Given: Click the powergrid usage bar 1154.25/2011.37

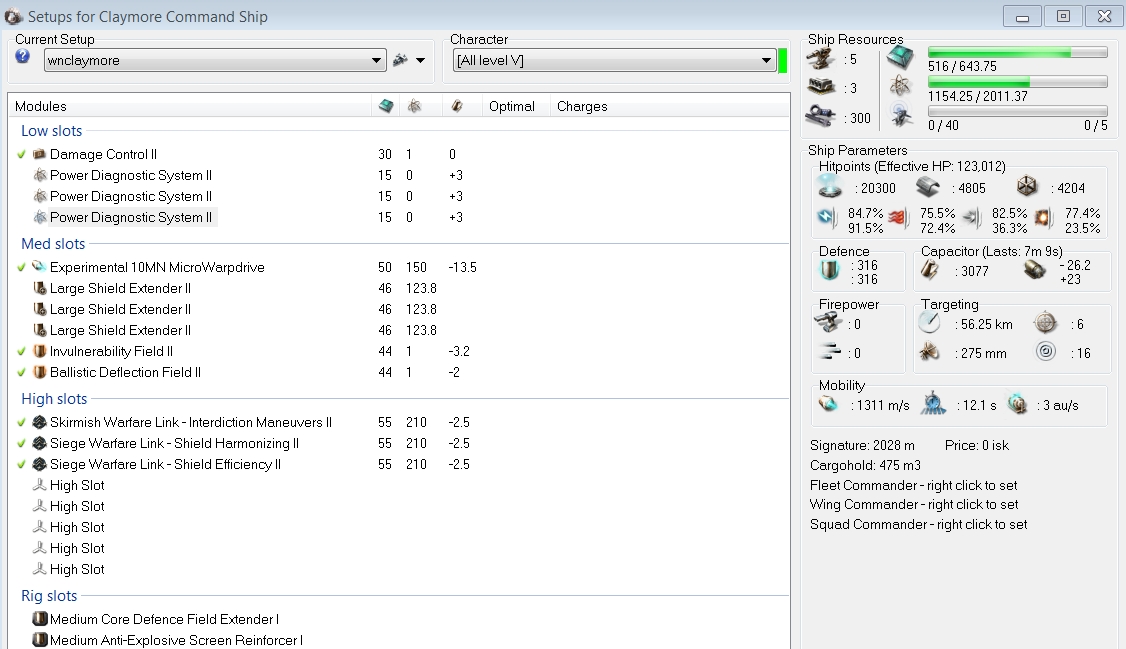Looking at the screenshot, I should [1017, 82].
